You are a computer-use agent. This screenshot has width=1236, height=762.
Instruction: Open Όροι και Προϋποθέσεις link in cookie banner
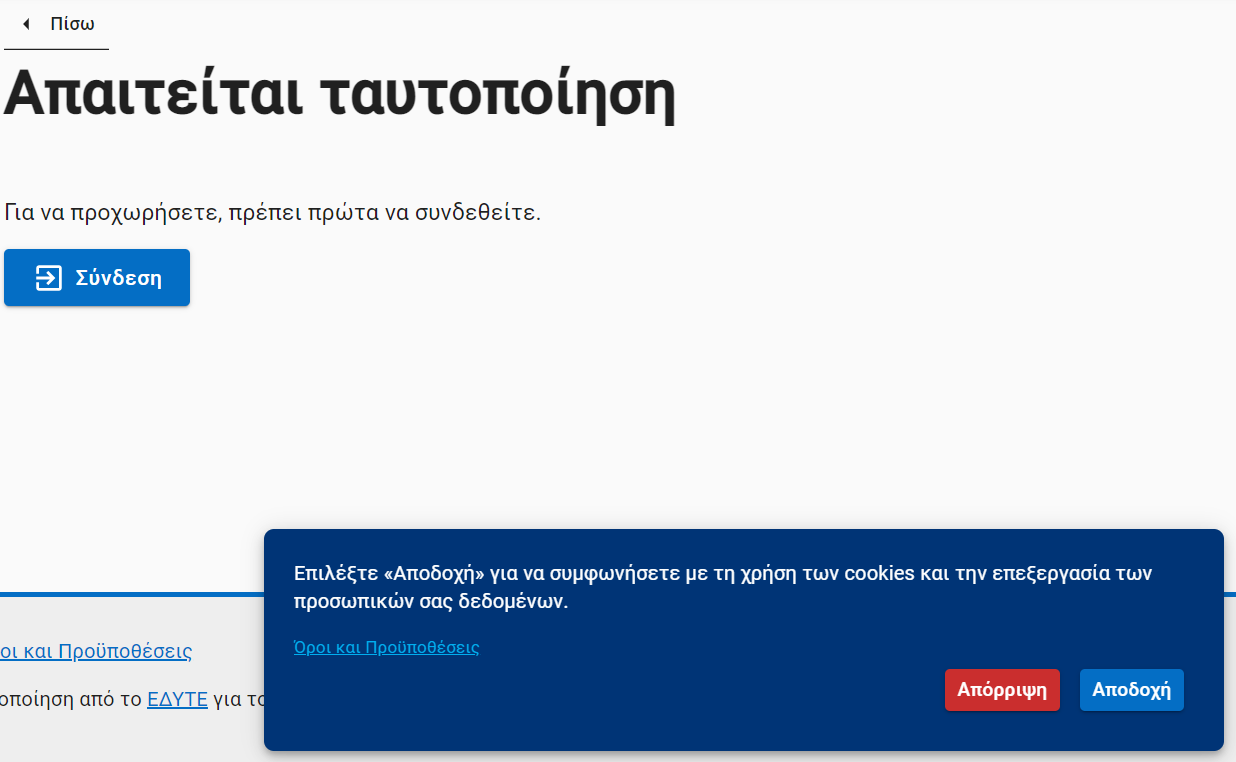pyautogui.click(x=386, y=647)
